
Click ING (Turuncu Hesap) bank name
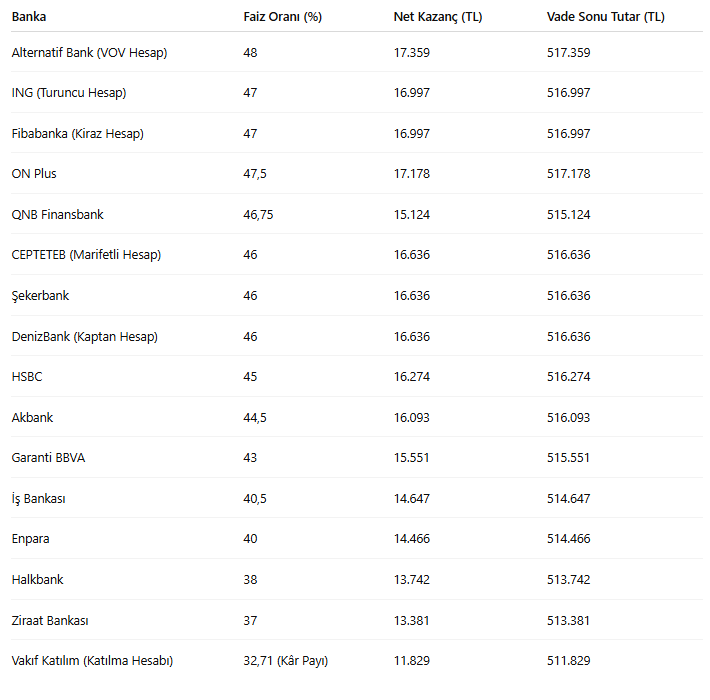click(x=68, y=93)
